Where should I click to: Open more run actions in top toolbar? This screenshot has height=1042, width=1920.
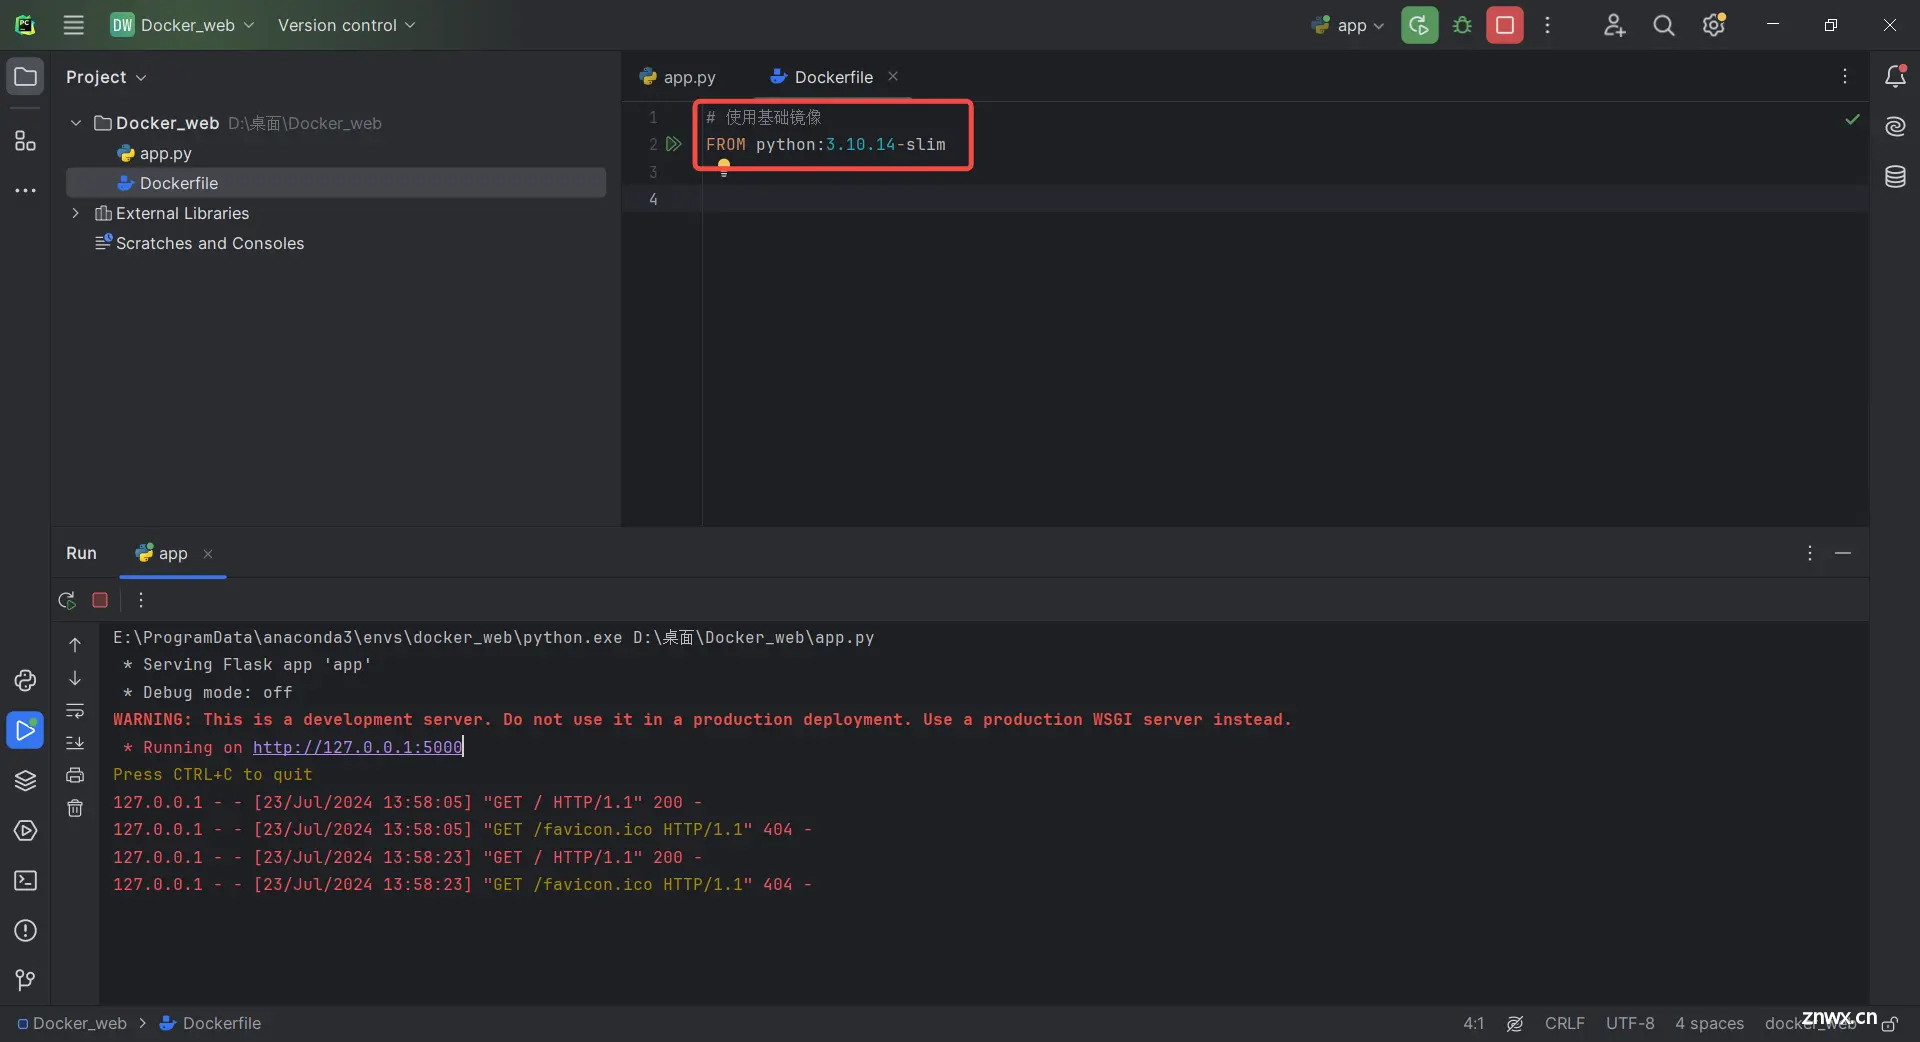coord(1547,25)
